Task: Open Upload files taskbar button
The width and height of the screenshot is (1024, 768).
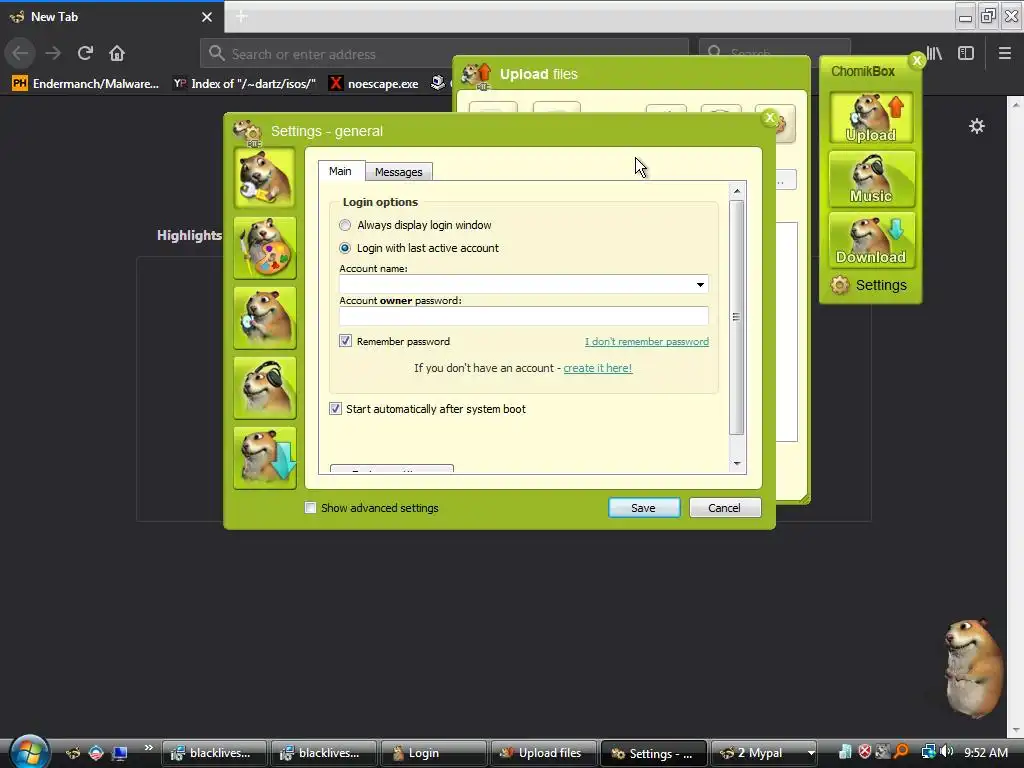Action: 543,753
